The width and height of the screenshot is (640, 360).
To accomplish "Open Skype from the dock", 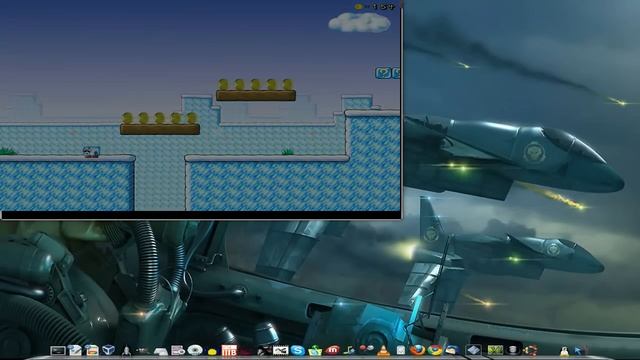I will tap(298, 350).
